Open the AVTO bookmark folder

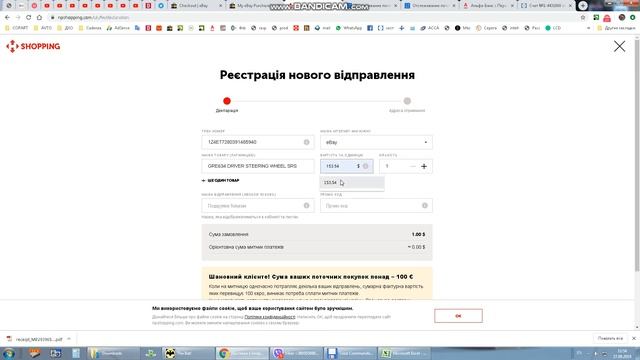point(42,28)
